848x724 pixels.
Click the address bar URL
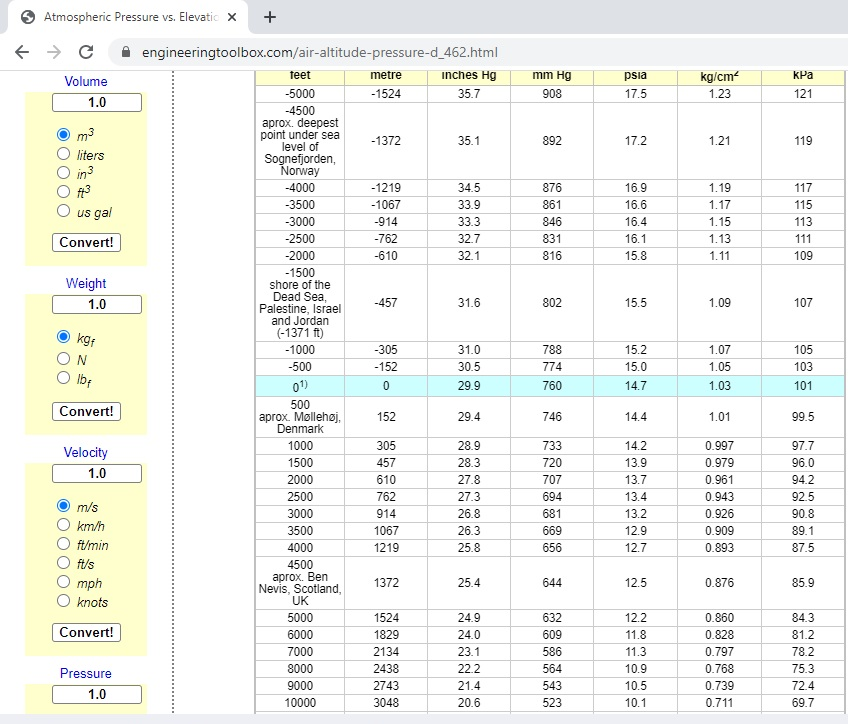click(x=320, y=52)
